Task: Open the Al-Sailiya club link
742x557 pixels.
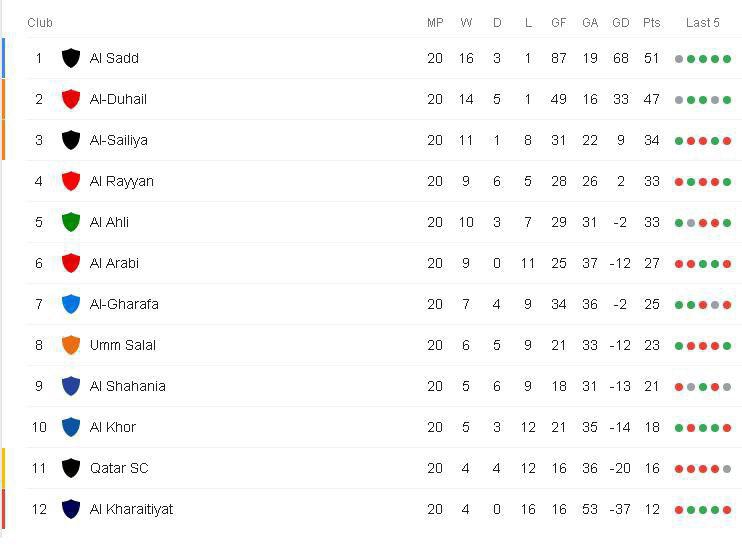Action: [x=118, y=140]
